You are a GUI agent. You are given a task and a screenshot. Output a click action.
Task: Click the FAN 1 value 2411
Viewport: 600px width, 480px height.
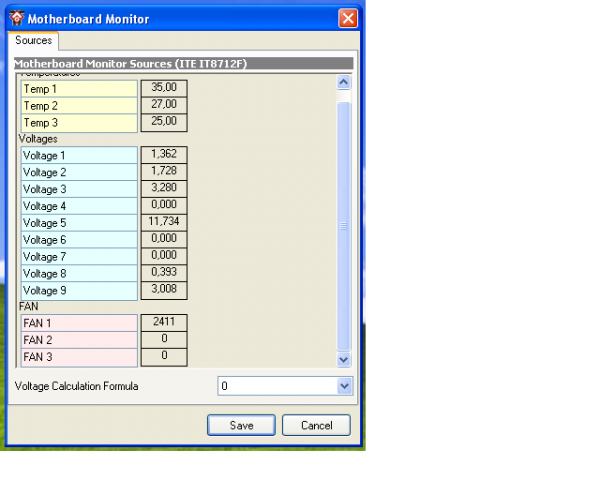pyautogui.click(x=164, y=323)
